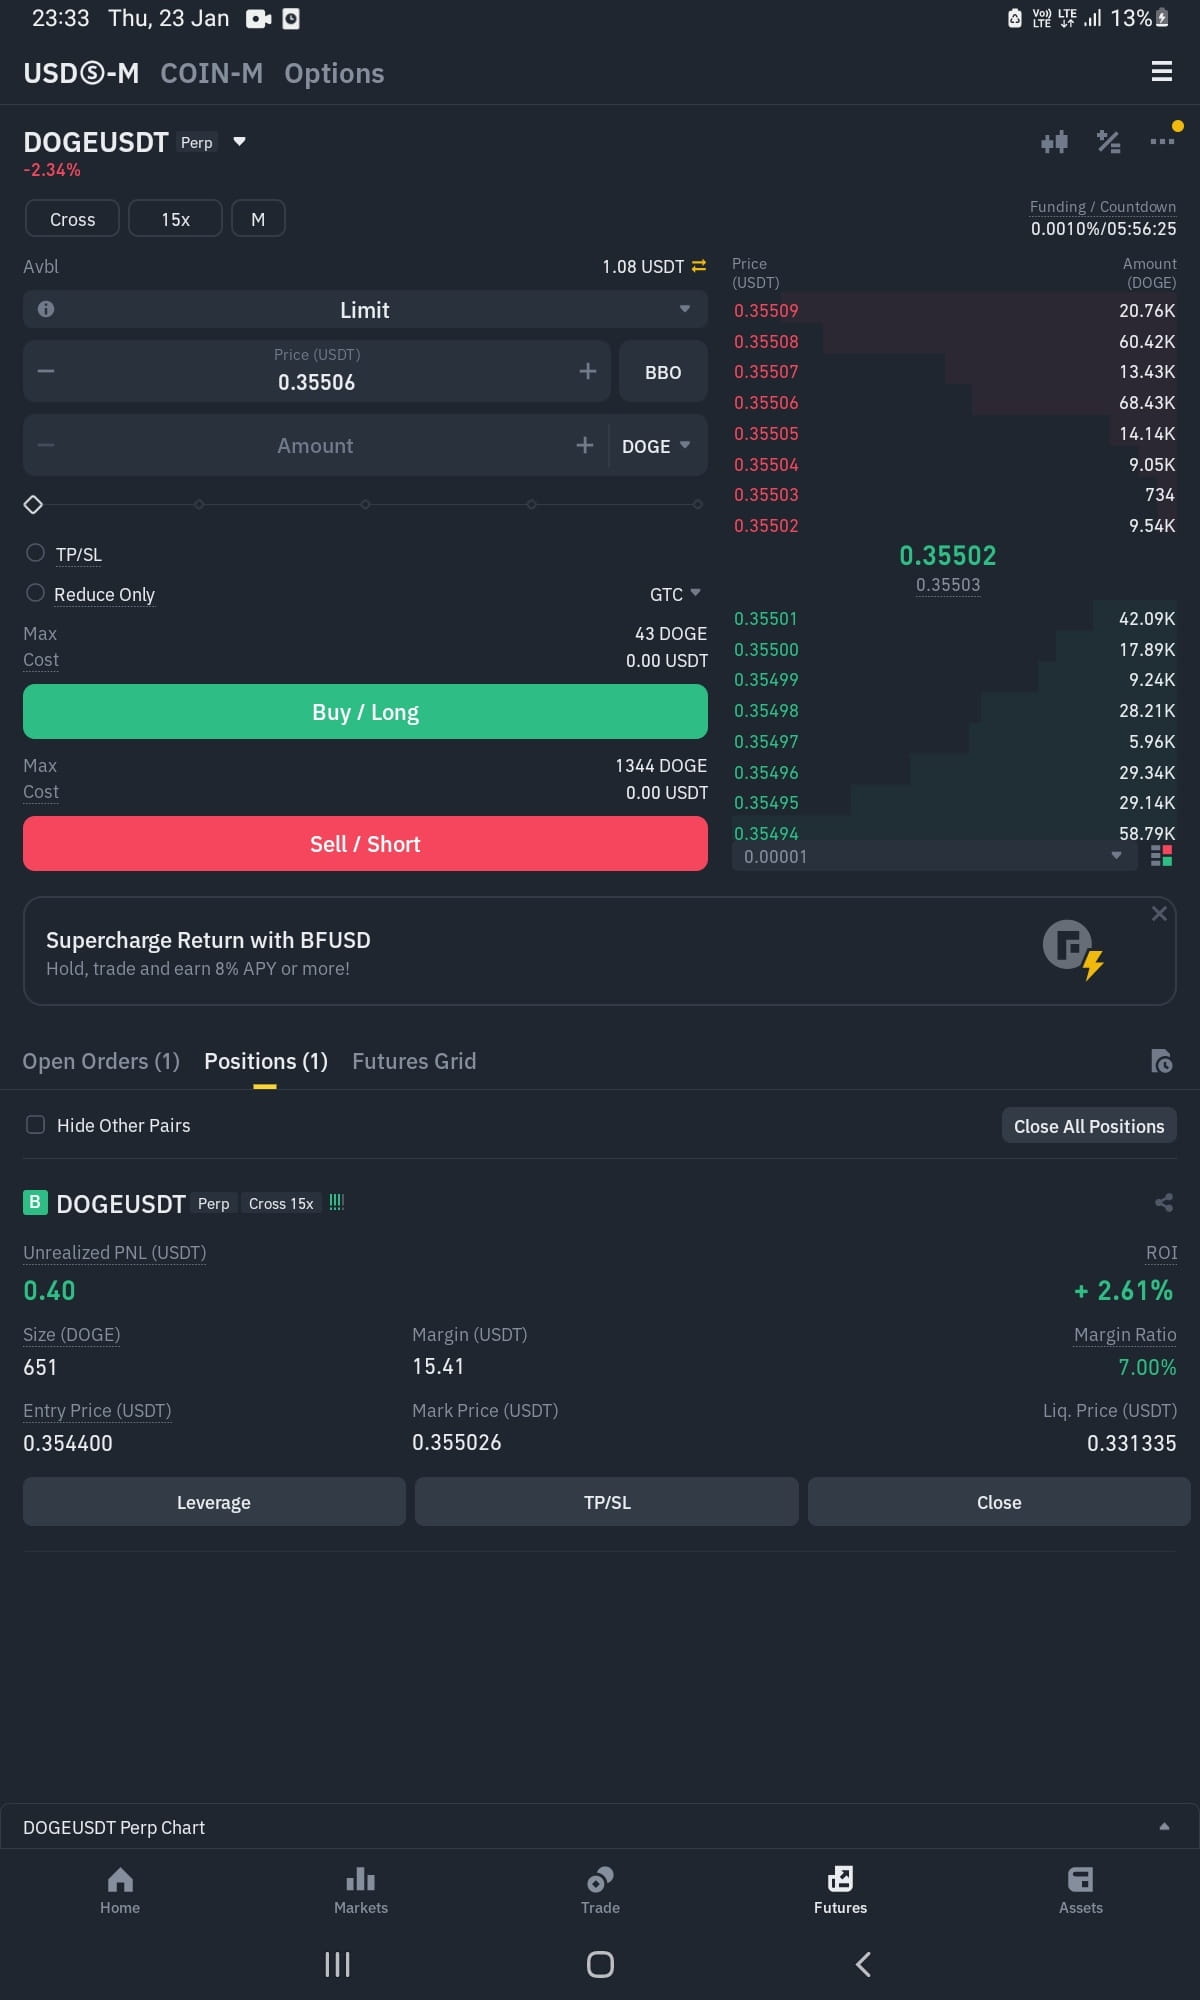Tap the Android back button
Viewport: 1200px width, 2000px height.
coord(863,1964)
